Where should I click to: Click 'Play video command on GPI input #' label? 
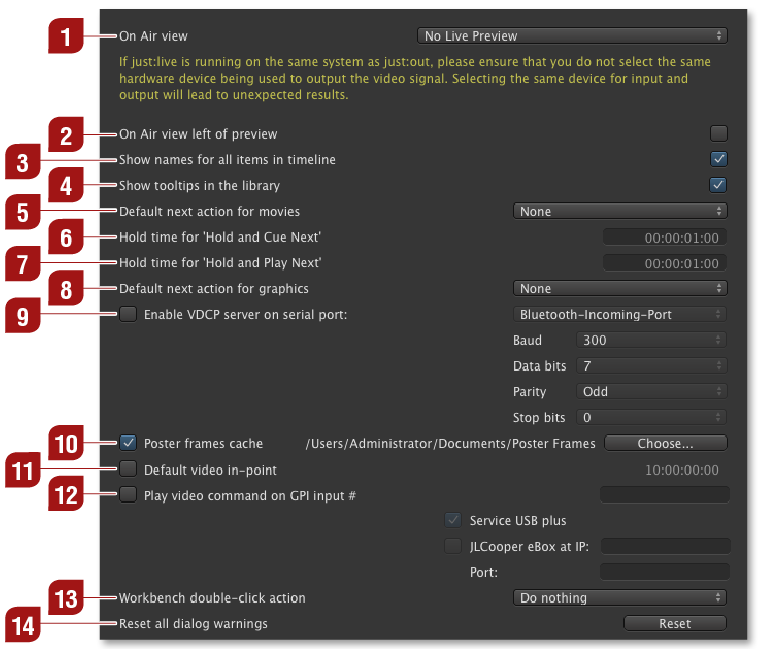pyautogui.click(x=250, y=496)
